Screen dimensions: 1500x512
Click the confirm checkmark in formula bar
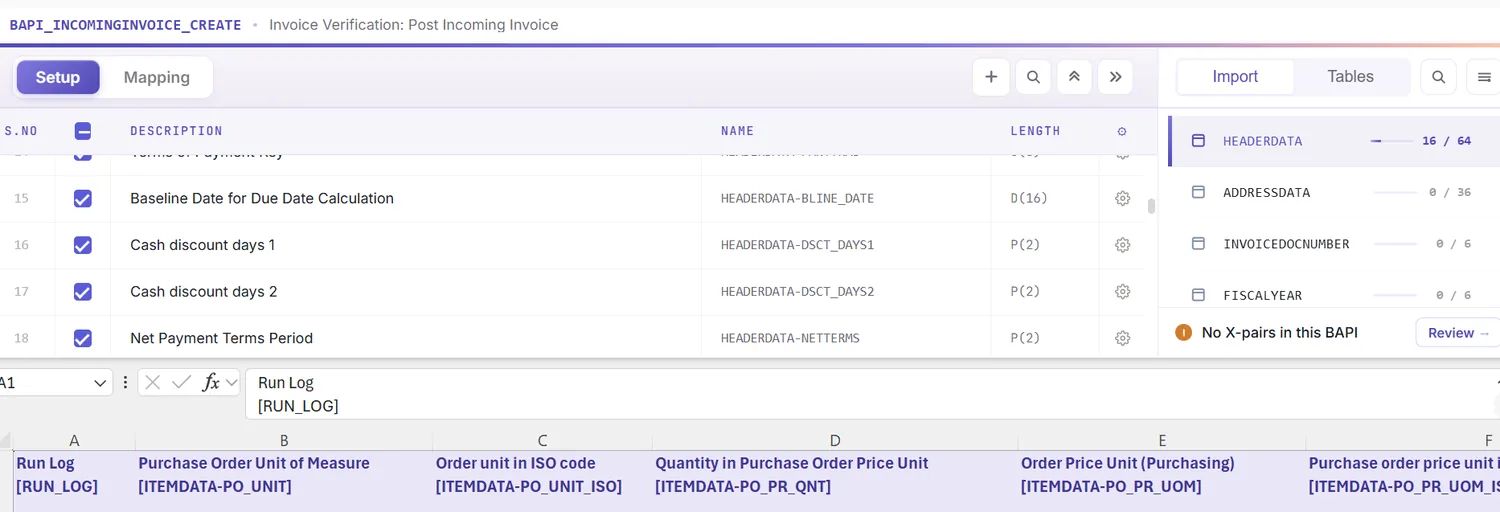[x=181, y=382]
